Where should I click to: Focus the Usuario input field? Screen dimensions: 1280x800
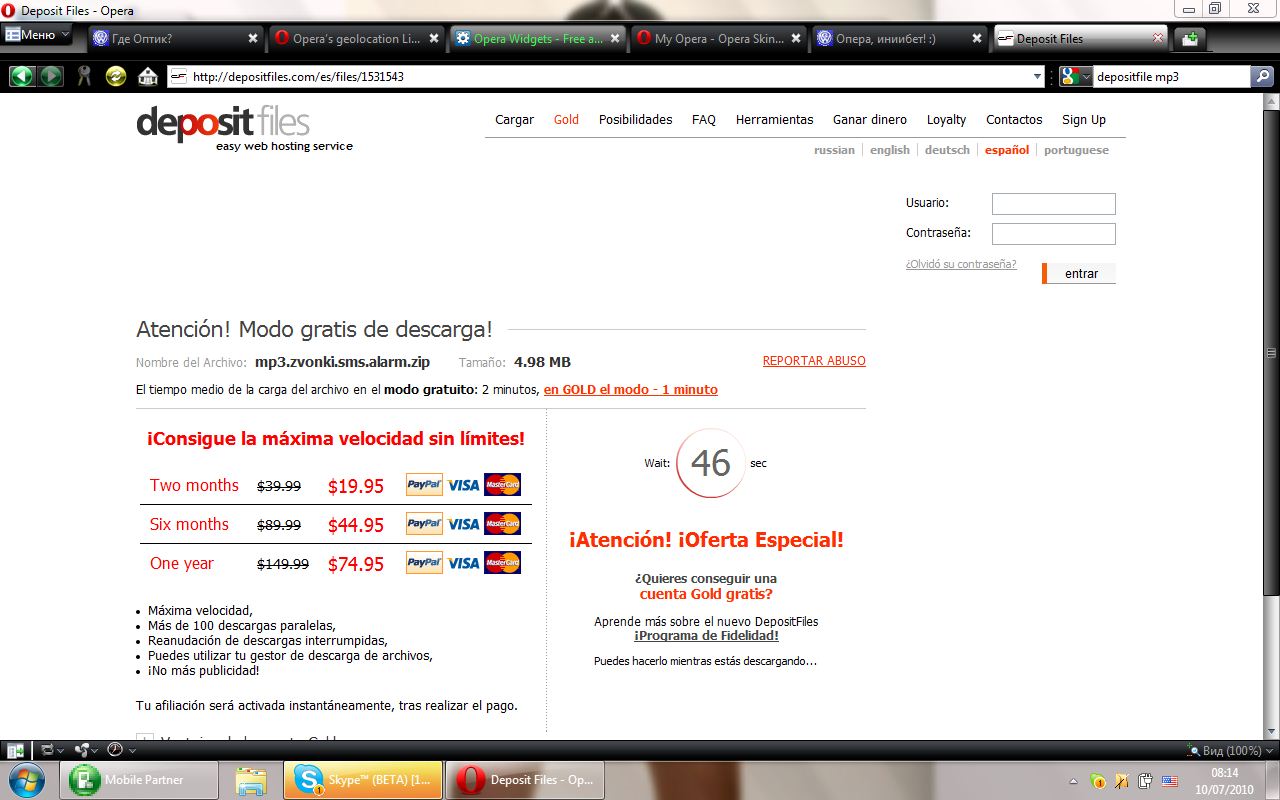pyautogui.click(x=1054, y=203)
